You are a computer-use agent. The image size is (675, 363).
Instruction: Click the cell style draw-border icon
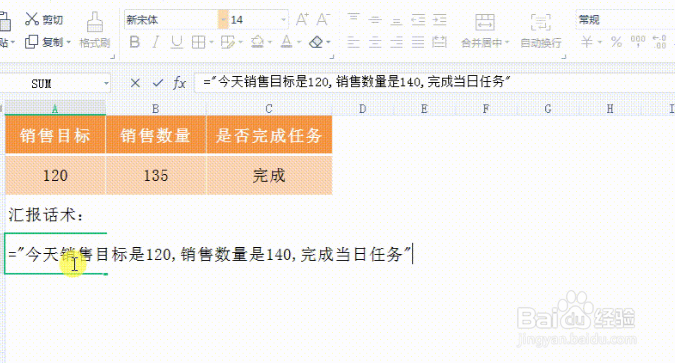(227, 42)
